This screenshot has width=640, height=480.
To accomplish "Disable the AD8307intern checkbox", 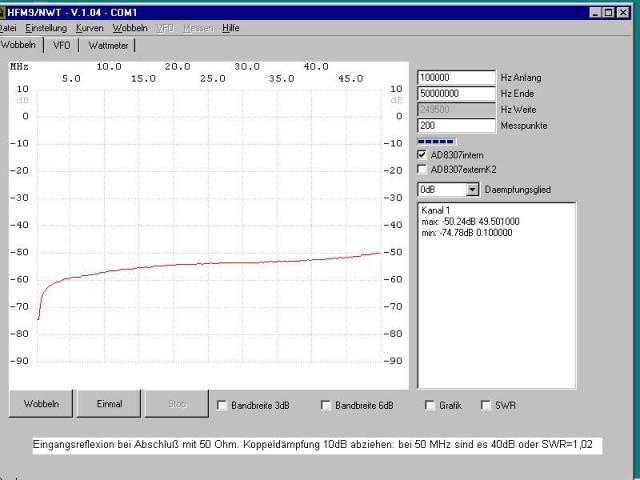I will click(422, 155).
